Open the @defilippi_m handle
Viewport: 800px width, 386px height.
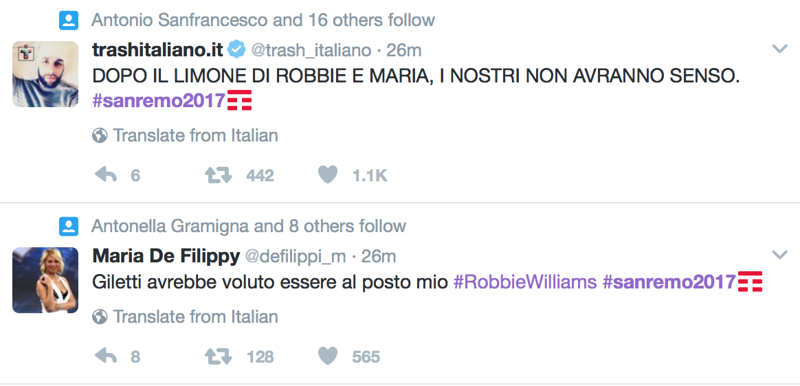point(295,256)
